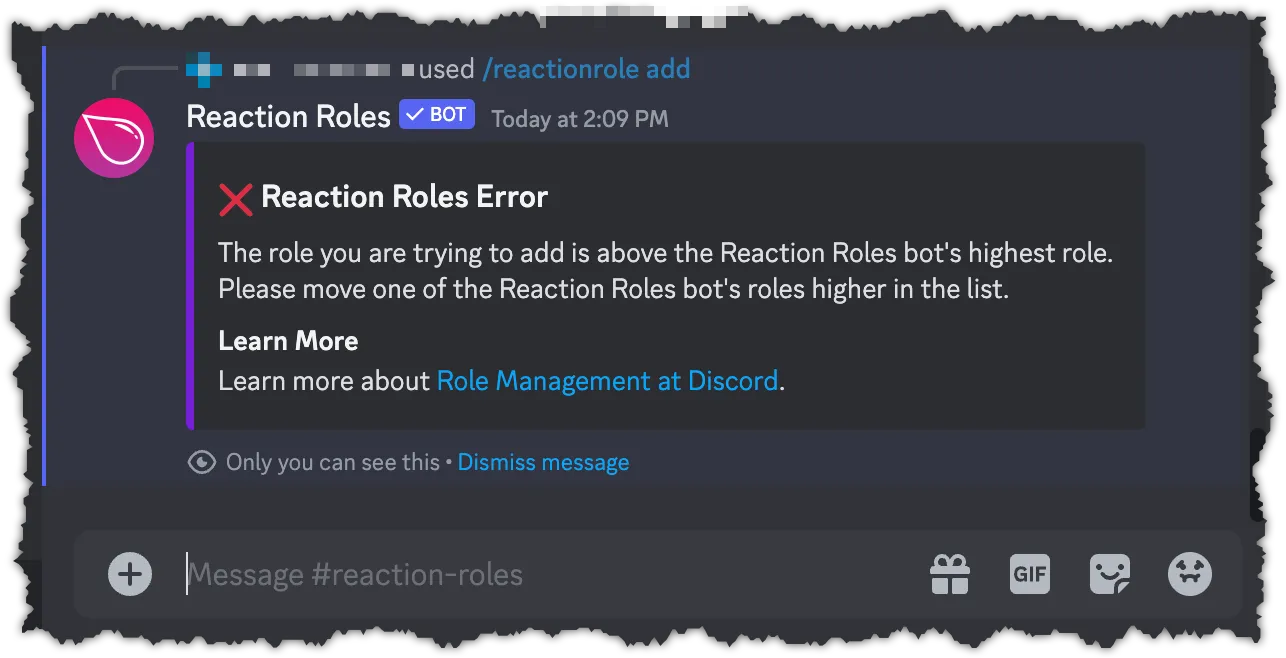Open the sticker picker

click(x=1110, y=574)
